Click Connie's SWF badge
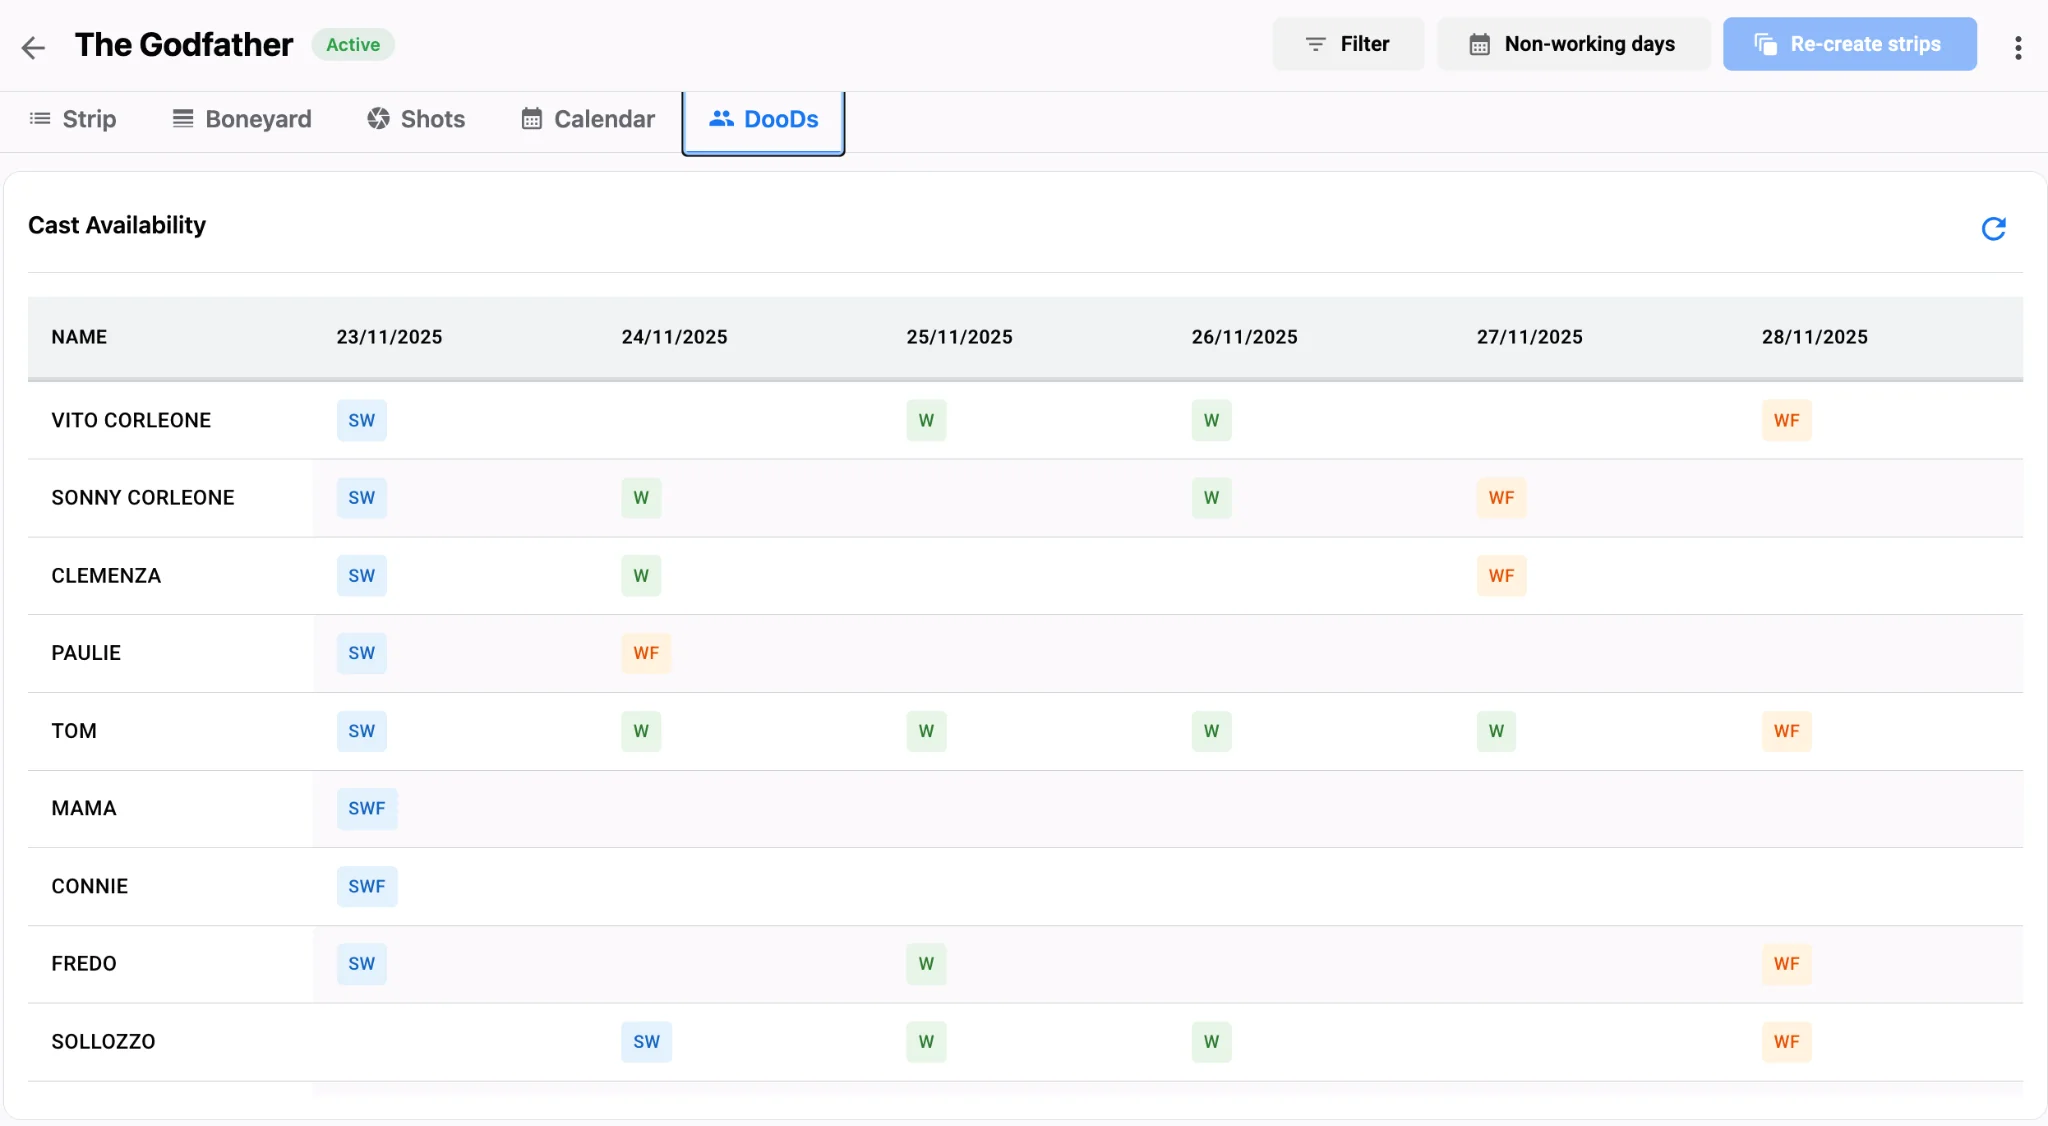The height and width of the screenshot is (1126, 2048). 367,887
